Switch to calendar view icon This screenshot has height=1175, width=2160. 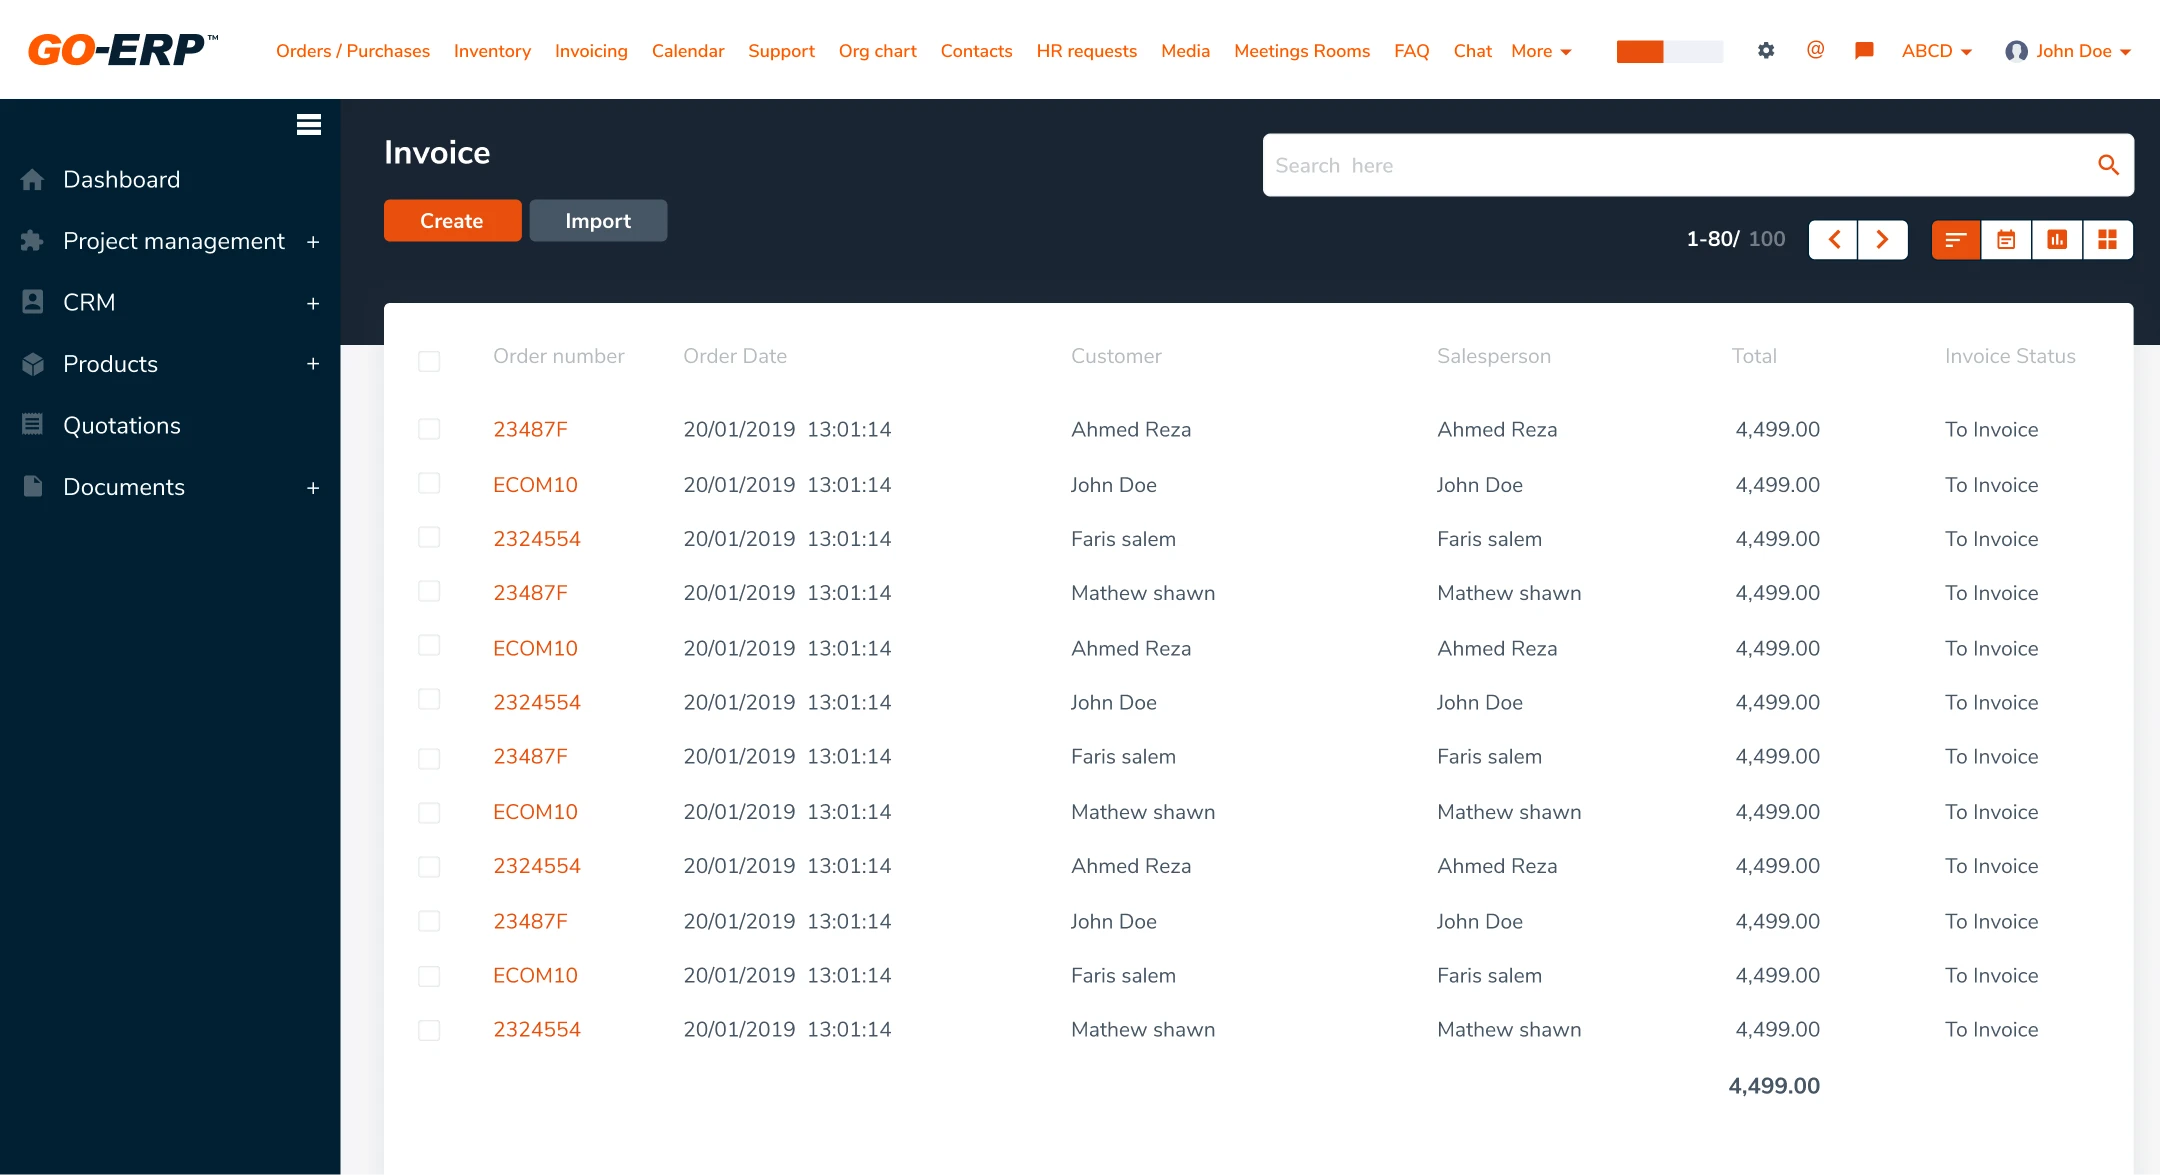coord(2006,240)
